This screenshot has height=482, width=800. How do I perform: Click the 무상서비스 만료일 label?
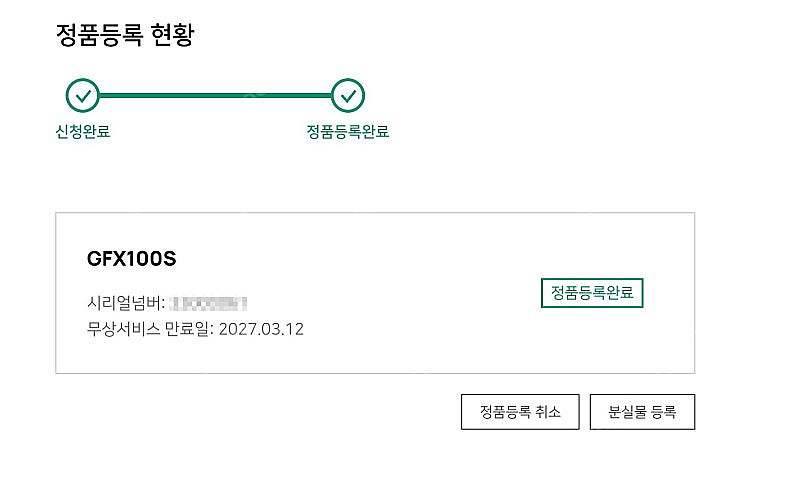pyautogui.click(x=147, y=328)
